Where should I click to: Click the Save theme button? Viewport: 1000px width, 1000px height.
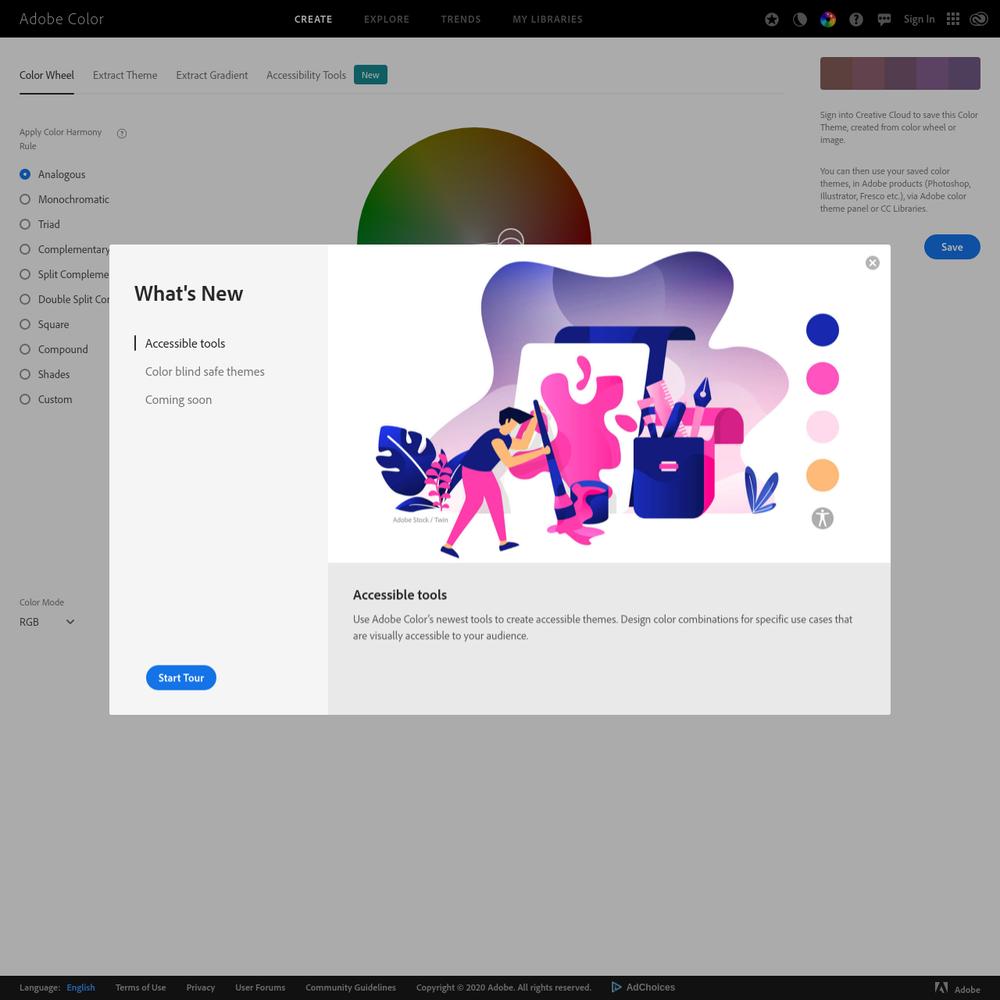click(952, 247)
